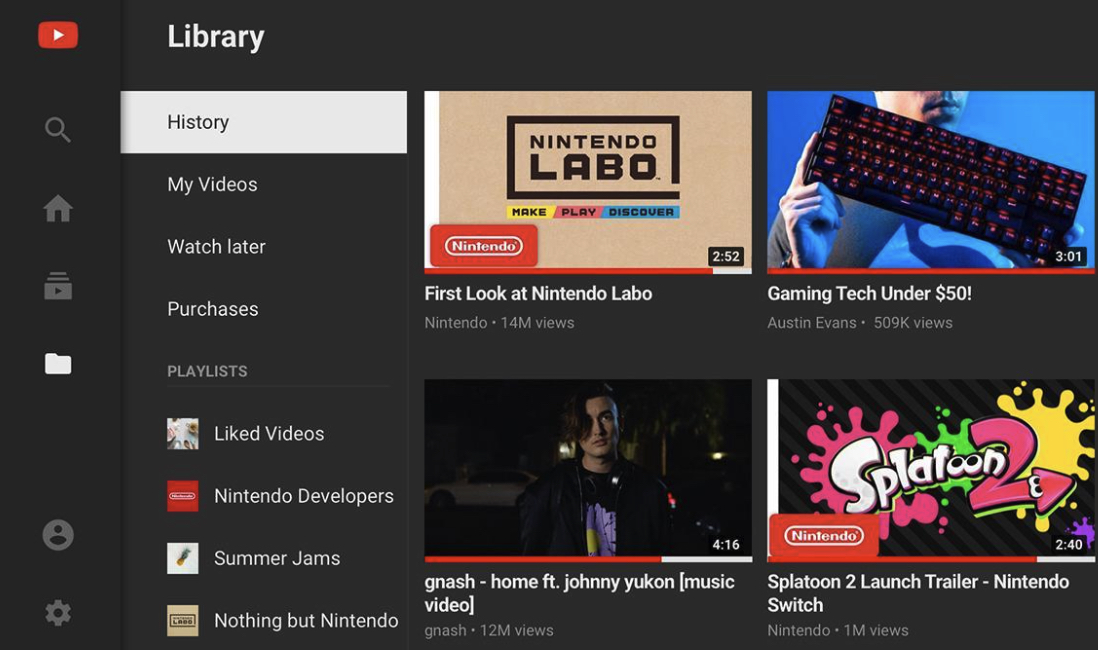Click the YouTube logo icon
The height and width of the screenshot is (650, 1098).
(x=58, y=35)
